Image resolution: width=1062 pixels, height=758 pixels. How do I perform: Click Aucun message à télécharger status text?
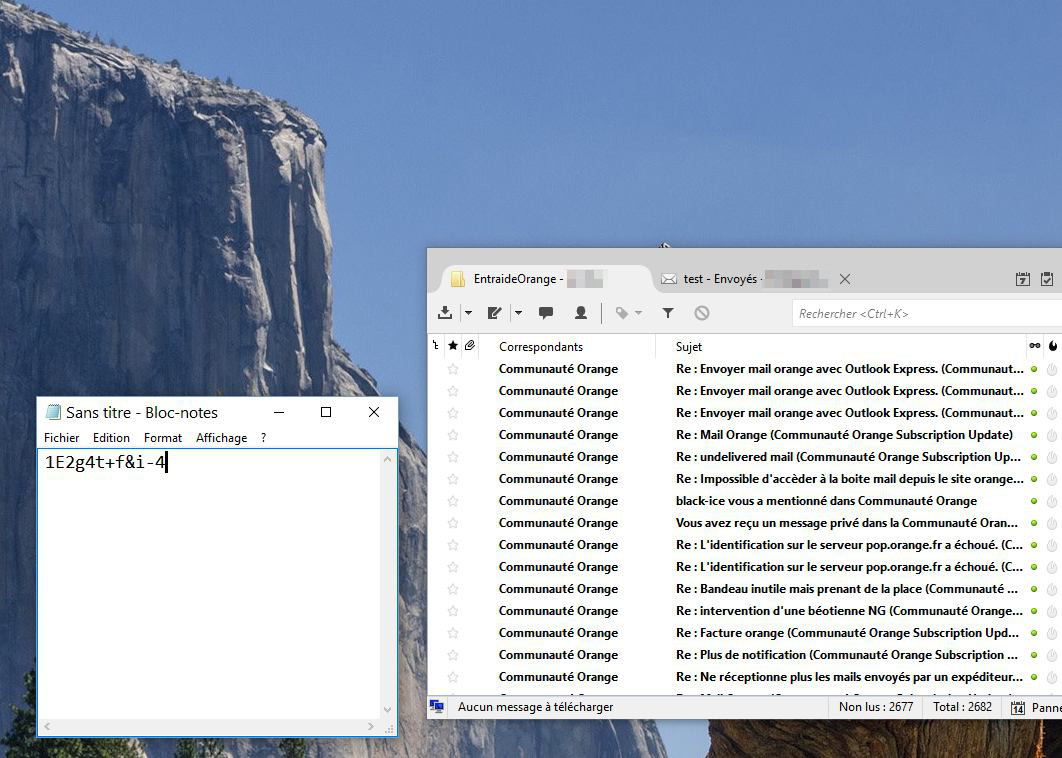(535, 707)
